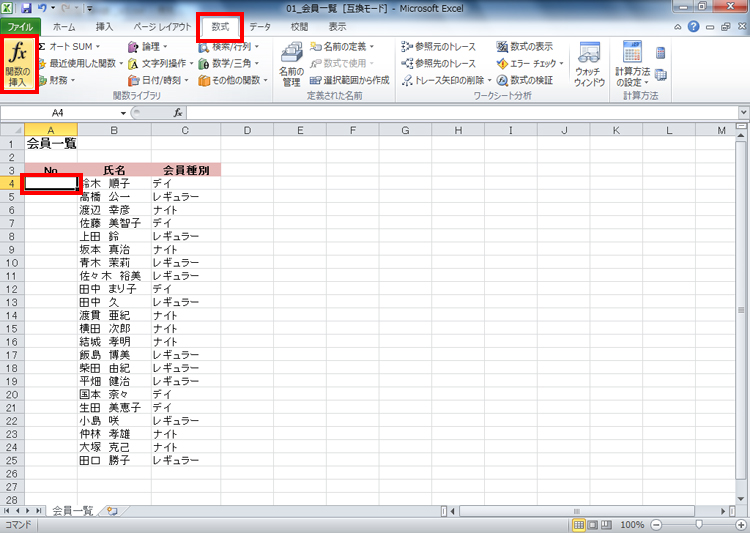Open Lookup & Reference (検索/行列) menu
This screenshot has width=750, height=533.
click(x=229, y=46)
